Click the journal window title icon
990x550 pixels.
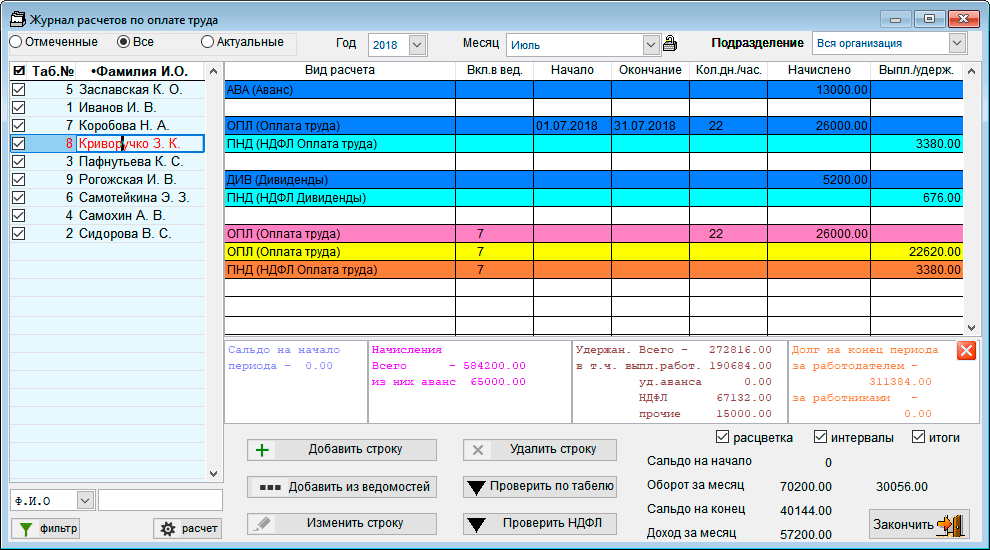click(x=18, y=20)
